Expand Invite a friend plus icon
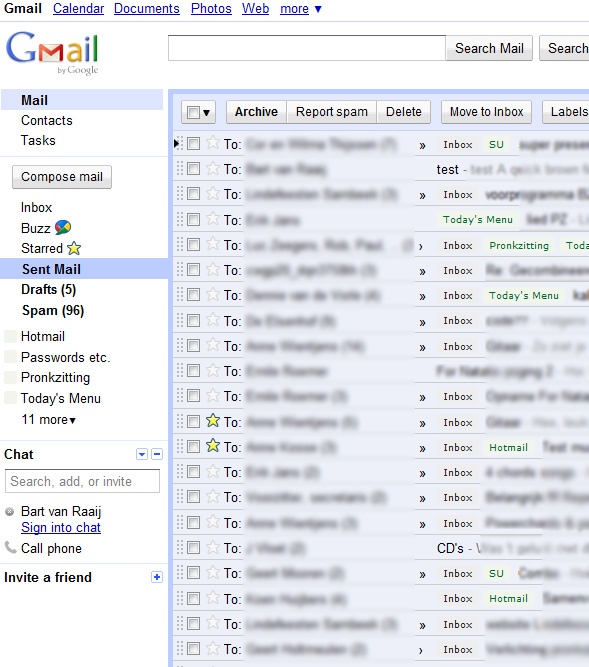Image resolution: width=589 pixels, height=667 pixels. (x=157, y=577)
